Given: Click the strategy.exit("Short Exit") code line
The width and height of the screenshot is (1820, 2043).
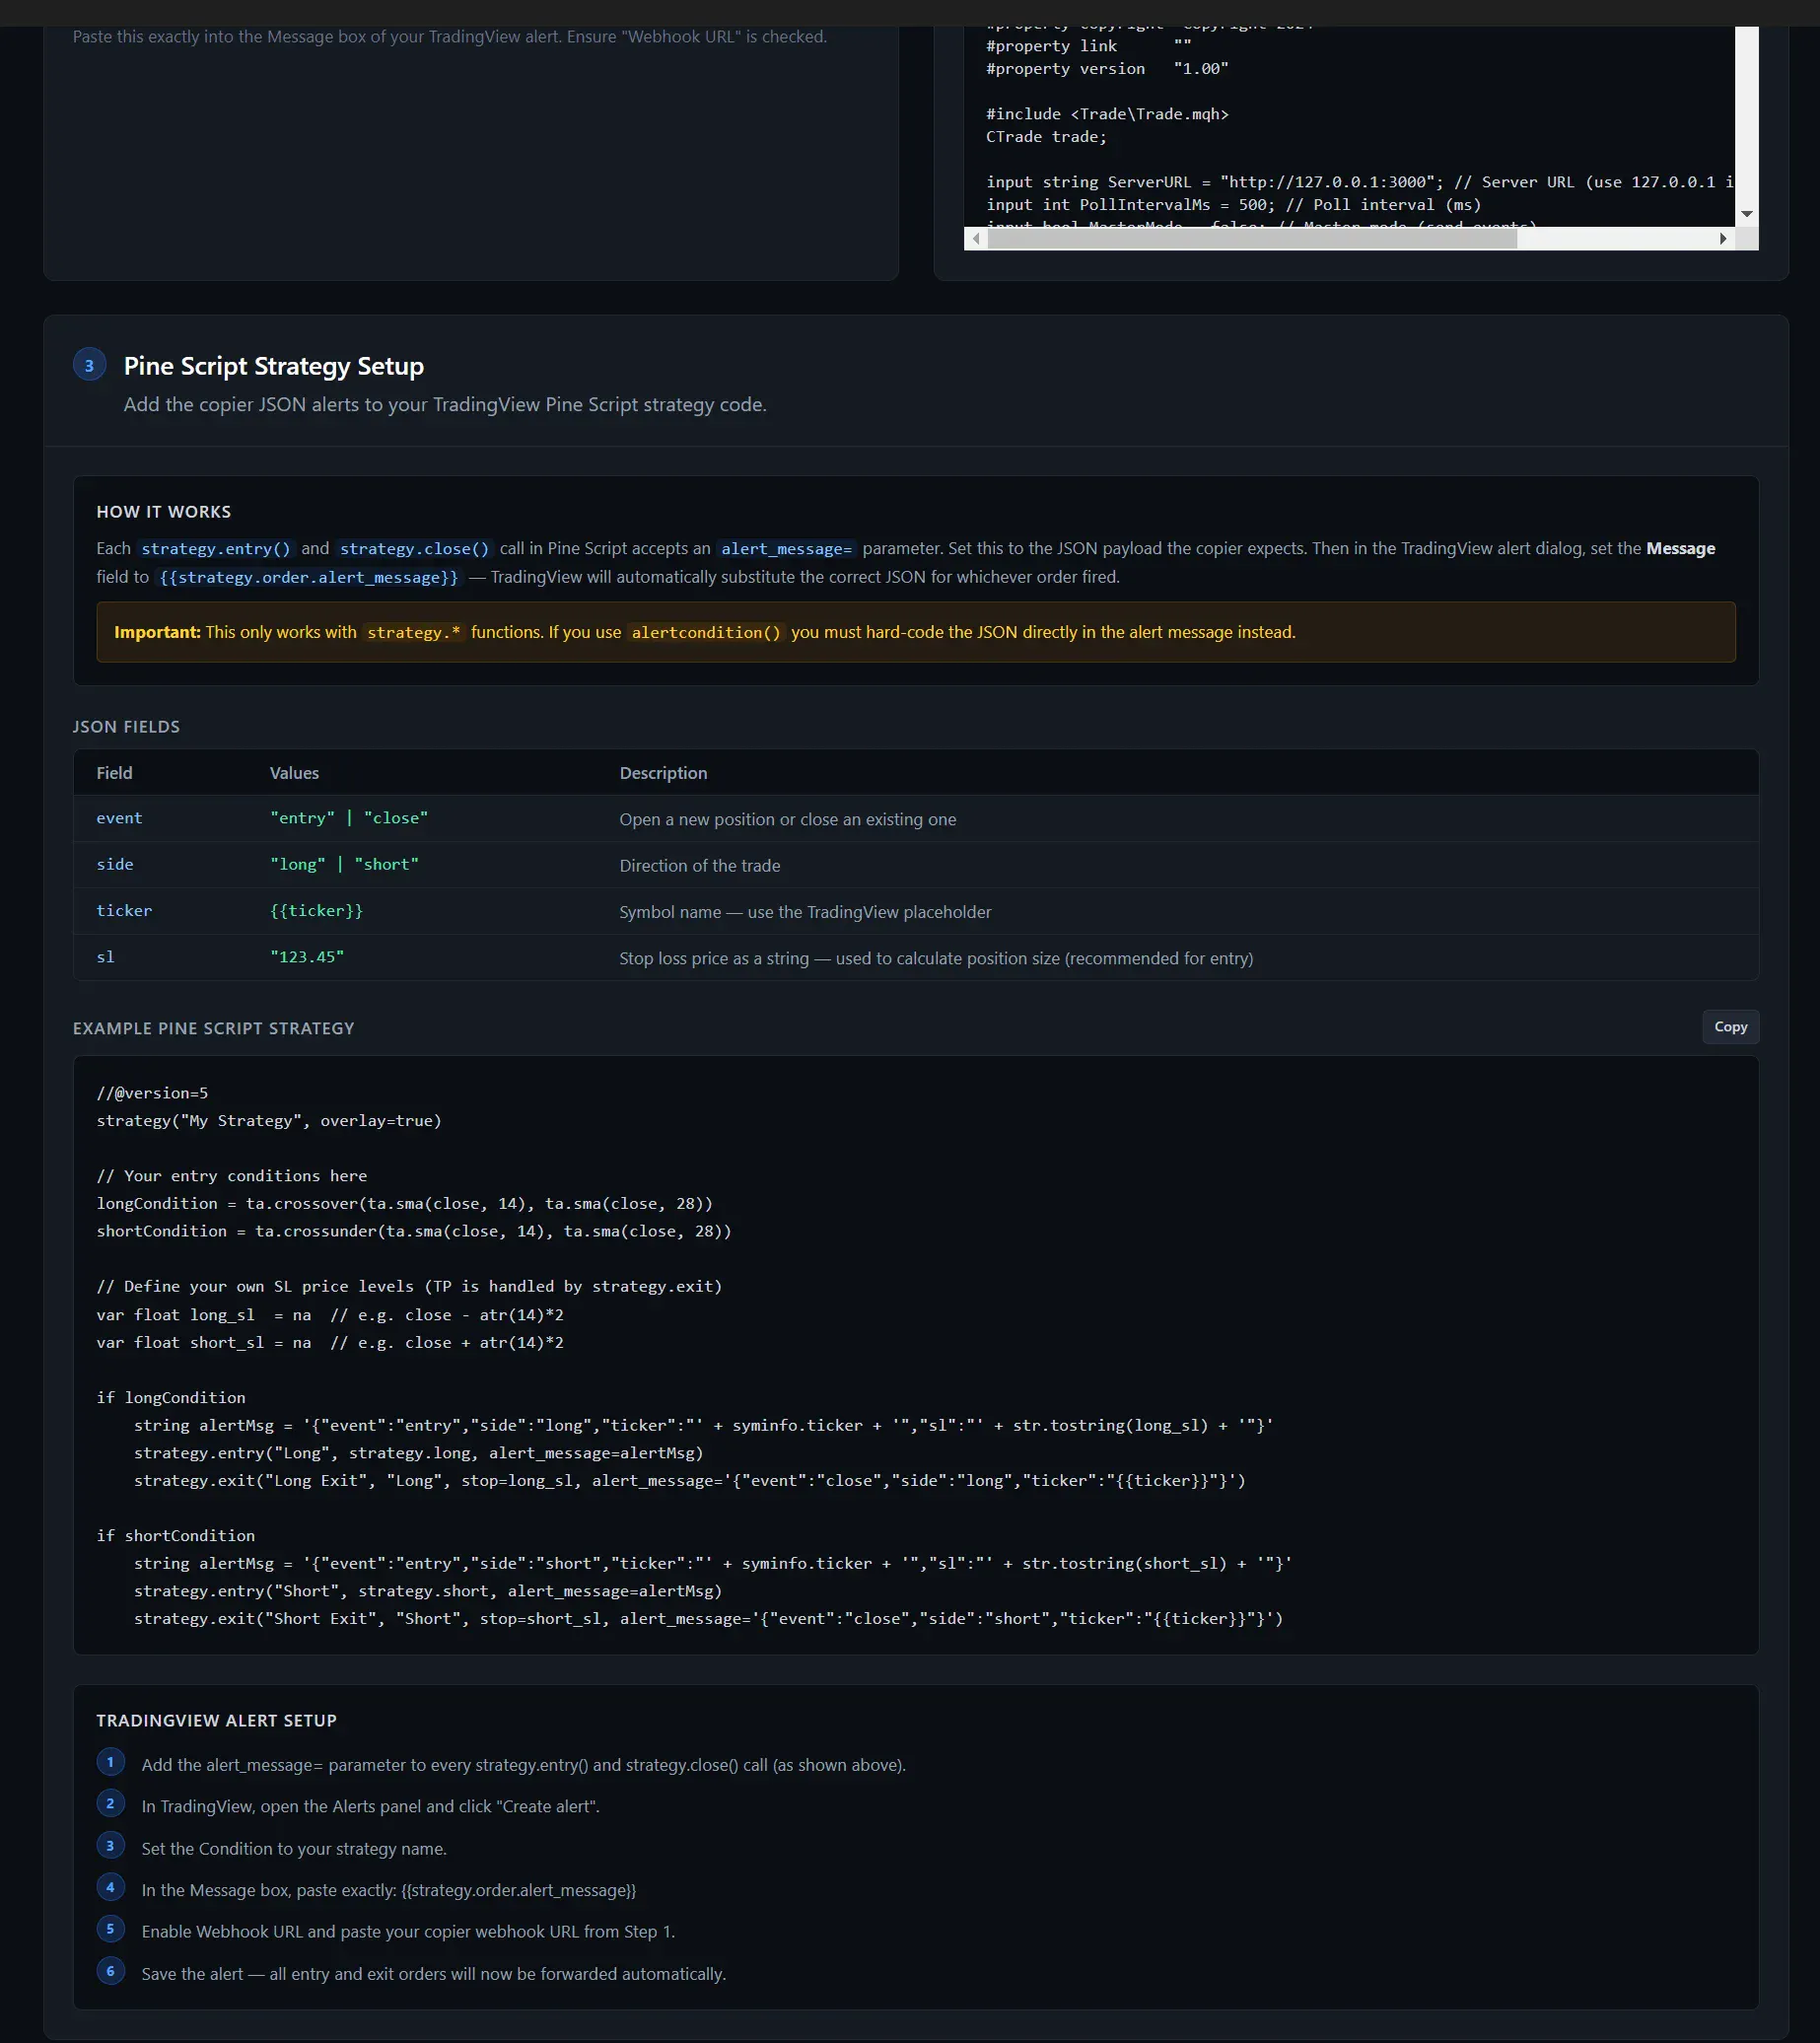Looking at the screenshot, I should tap(708, 1620).
